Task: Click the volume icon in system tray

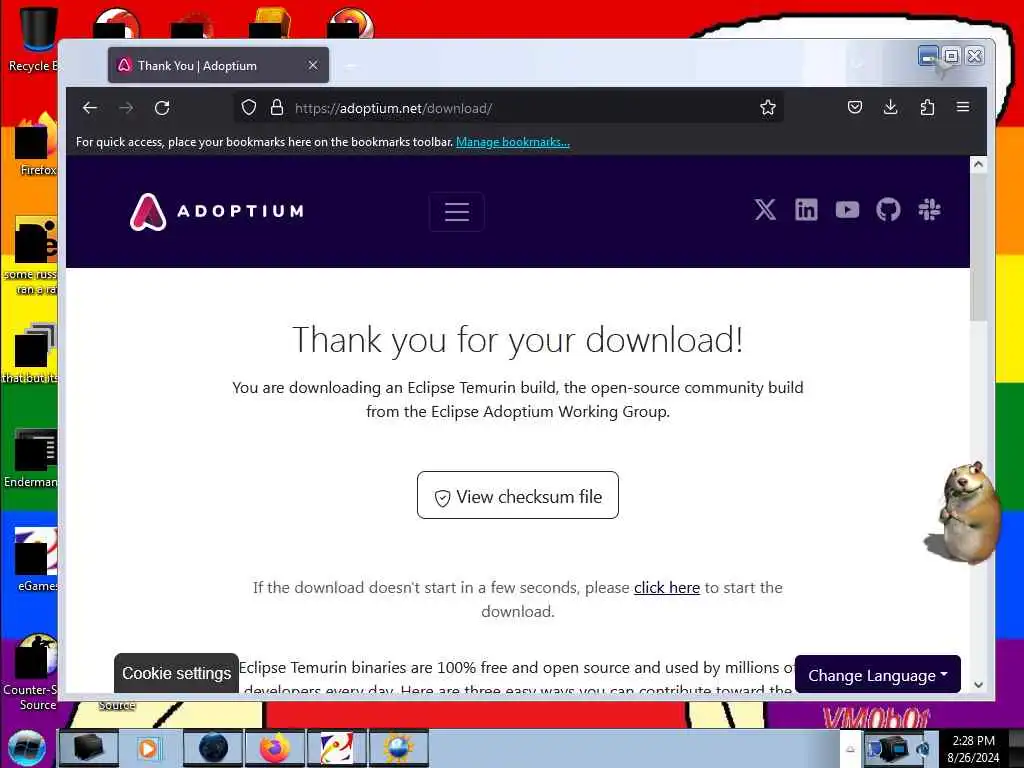Action: pyautogui.click(x=923, y=749)
